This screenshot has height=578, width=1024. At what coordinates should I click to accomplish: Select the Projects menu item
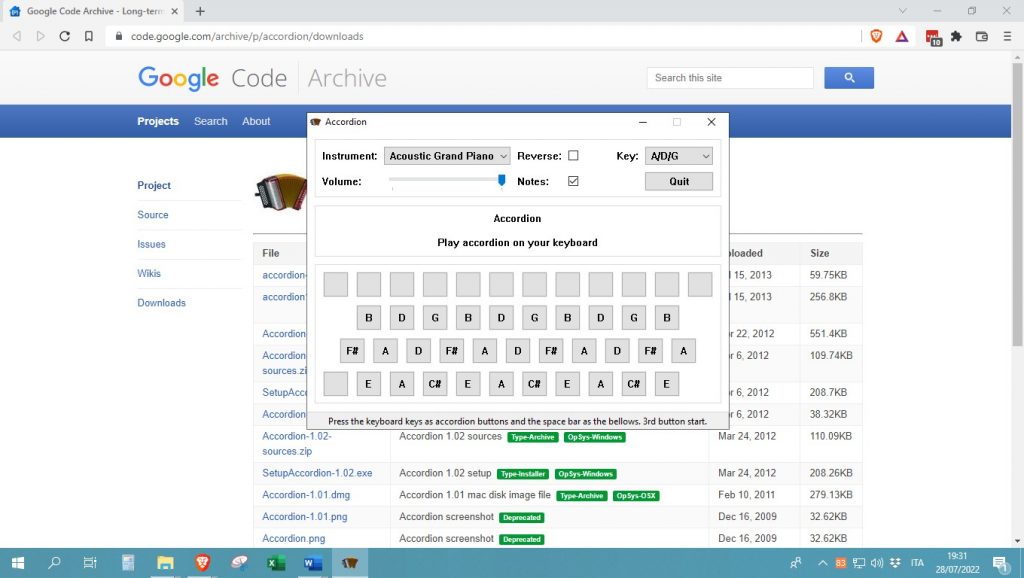point(157,121)
